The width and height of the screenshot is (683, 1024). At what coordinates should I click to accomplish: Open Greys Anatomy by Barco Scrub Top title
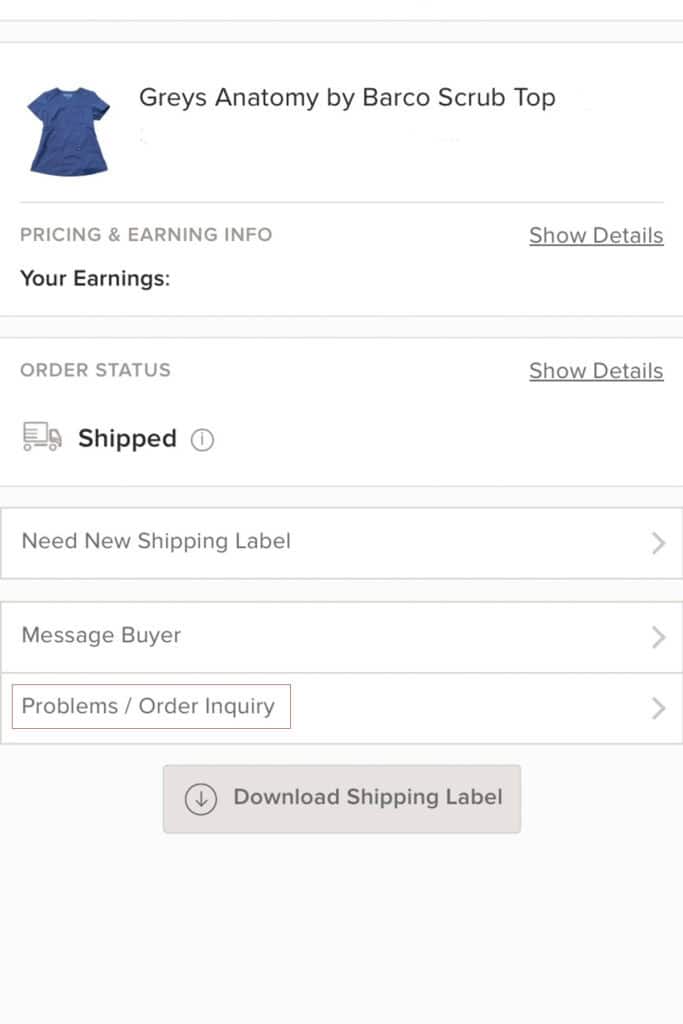point(347,98)
